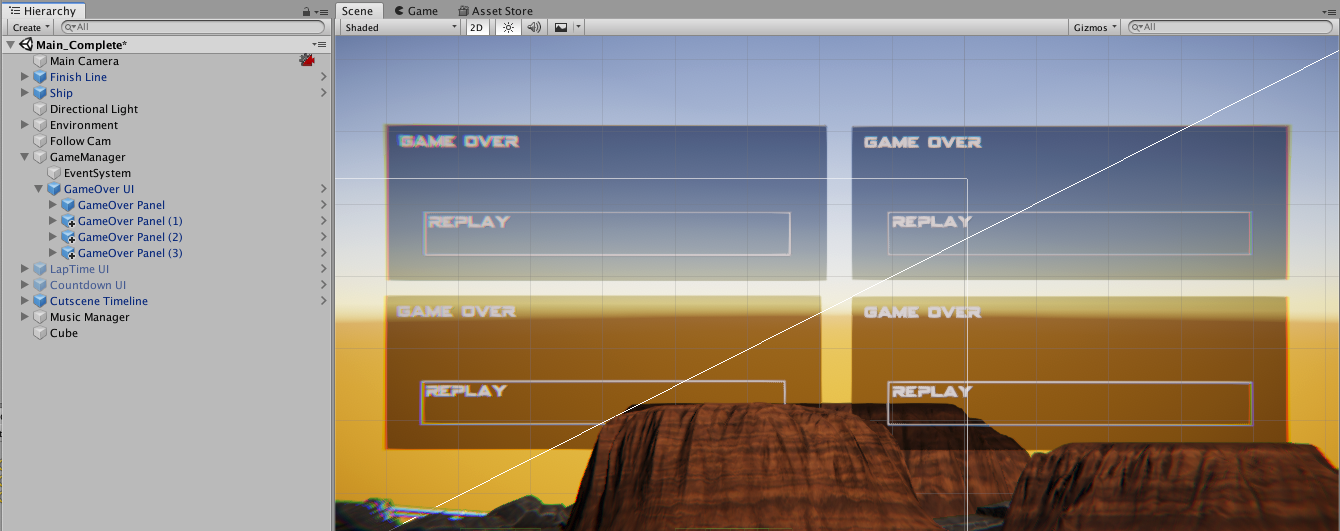Open GameOver UI prefab via right chevron
1340x531 pixels.
(323, 189)
